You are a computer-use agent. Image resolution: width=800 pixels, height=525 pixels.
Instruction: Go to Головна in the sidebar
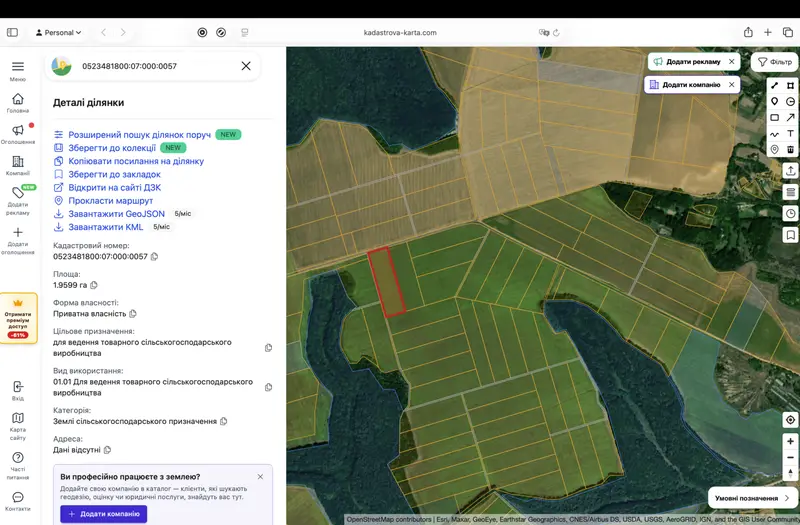coord(18,103)
